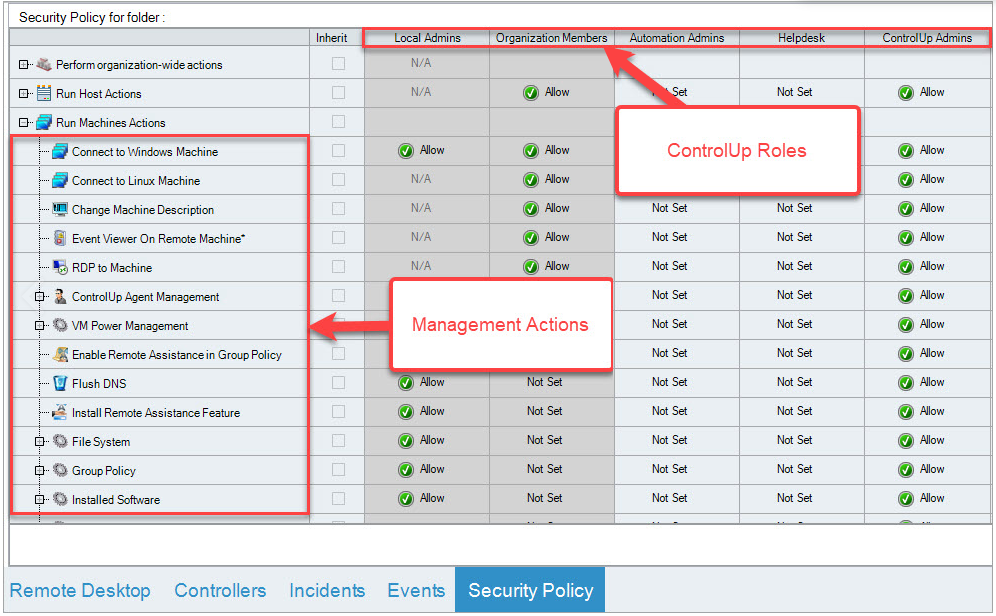Click Local Admins Allow checkmark for Group Policy
This screenshot has width=996, height=616.
pyautogui.click(x=406, y=470)
